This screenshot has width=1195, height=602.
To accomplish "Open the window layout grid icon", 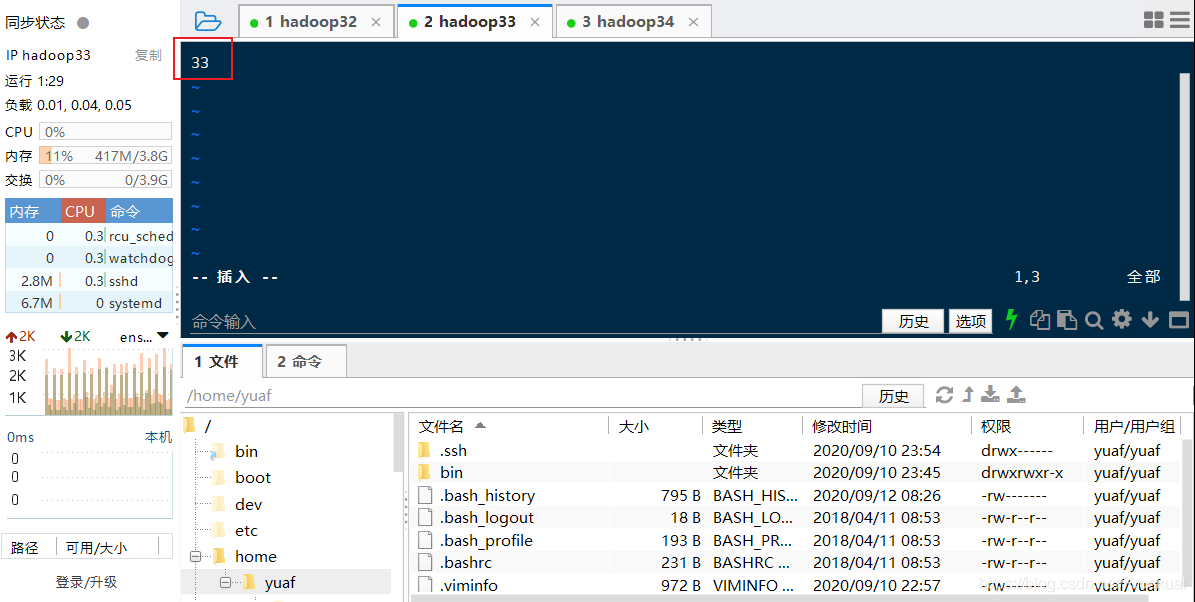I will (1153, 21).
